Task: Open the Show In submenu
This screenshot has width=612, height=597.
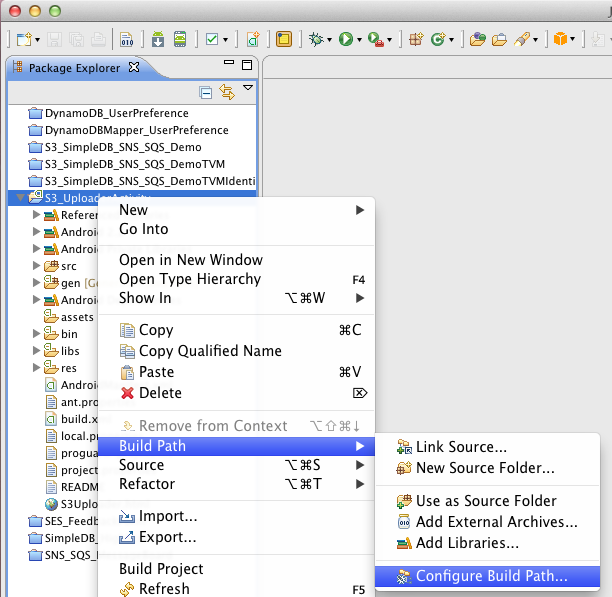Action: coord(236,298)
